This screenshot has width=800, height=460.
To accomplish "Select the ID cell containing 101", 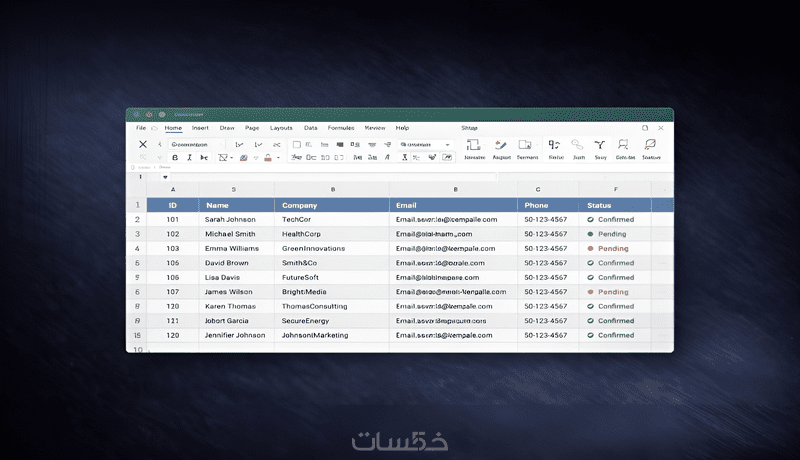I will pyautogui.click(x=173, y=220).
